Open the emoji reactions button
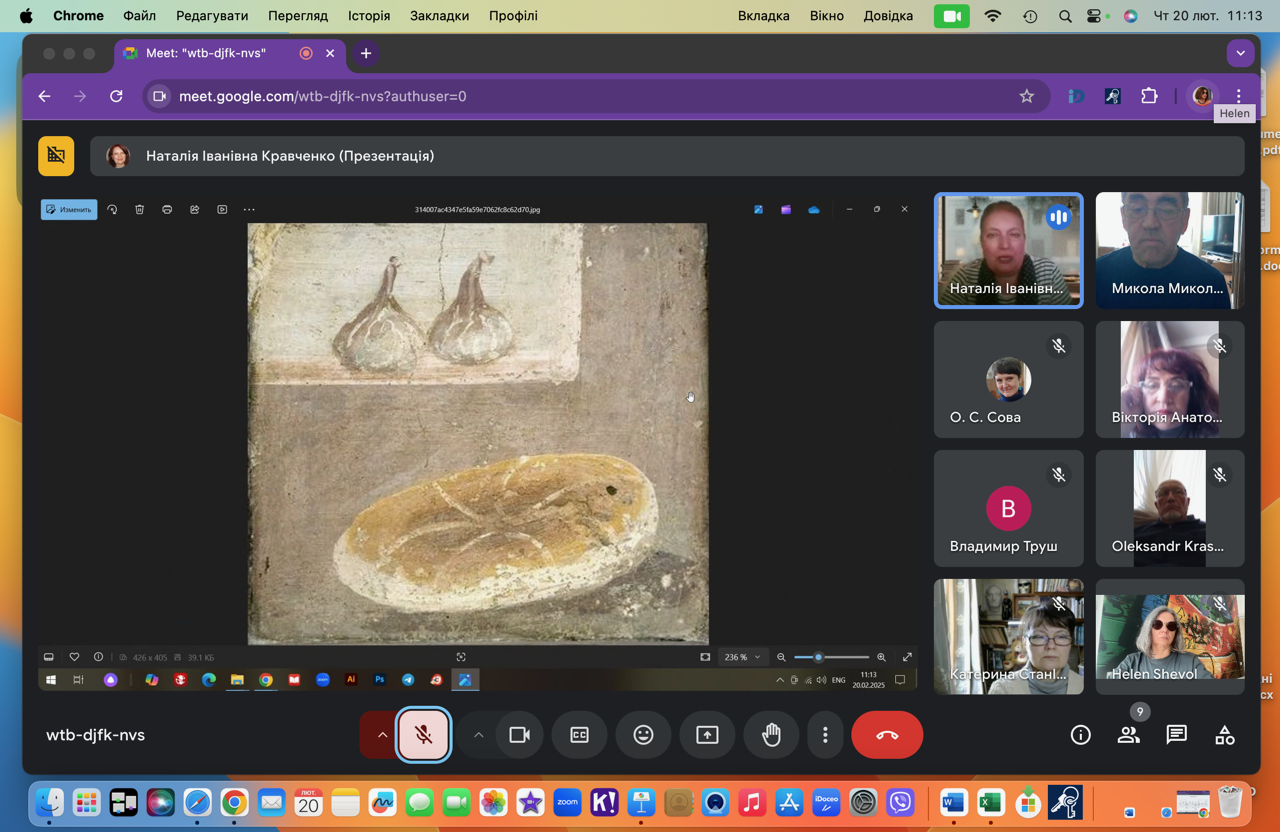Screen dimensions: 1280x832 pyautogui.click(x=643, y=735)
